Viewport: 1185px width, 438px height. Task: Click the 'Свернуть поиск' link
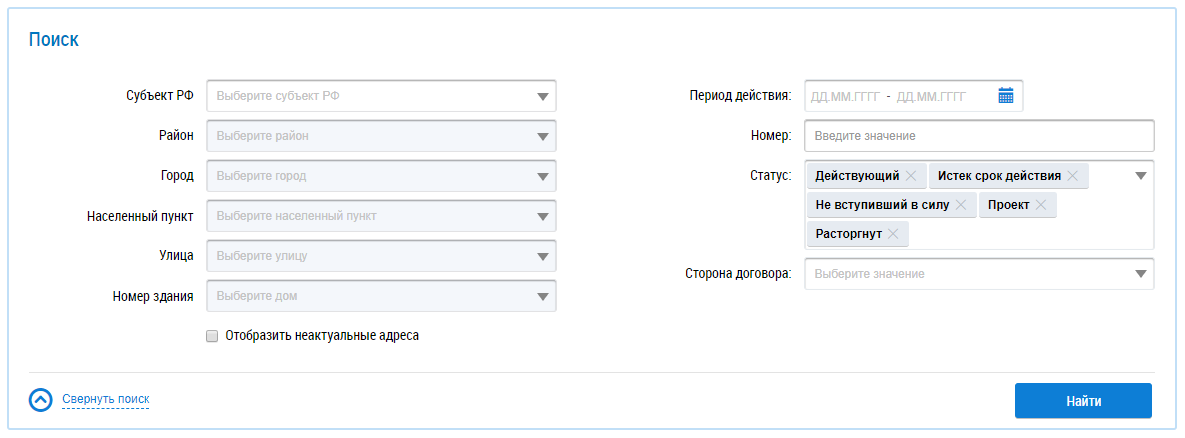click(x=106, y=399)
